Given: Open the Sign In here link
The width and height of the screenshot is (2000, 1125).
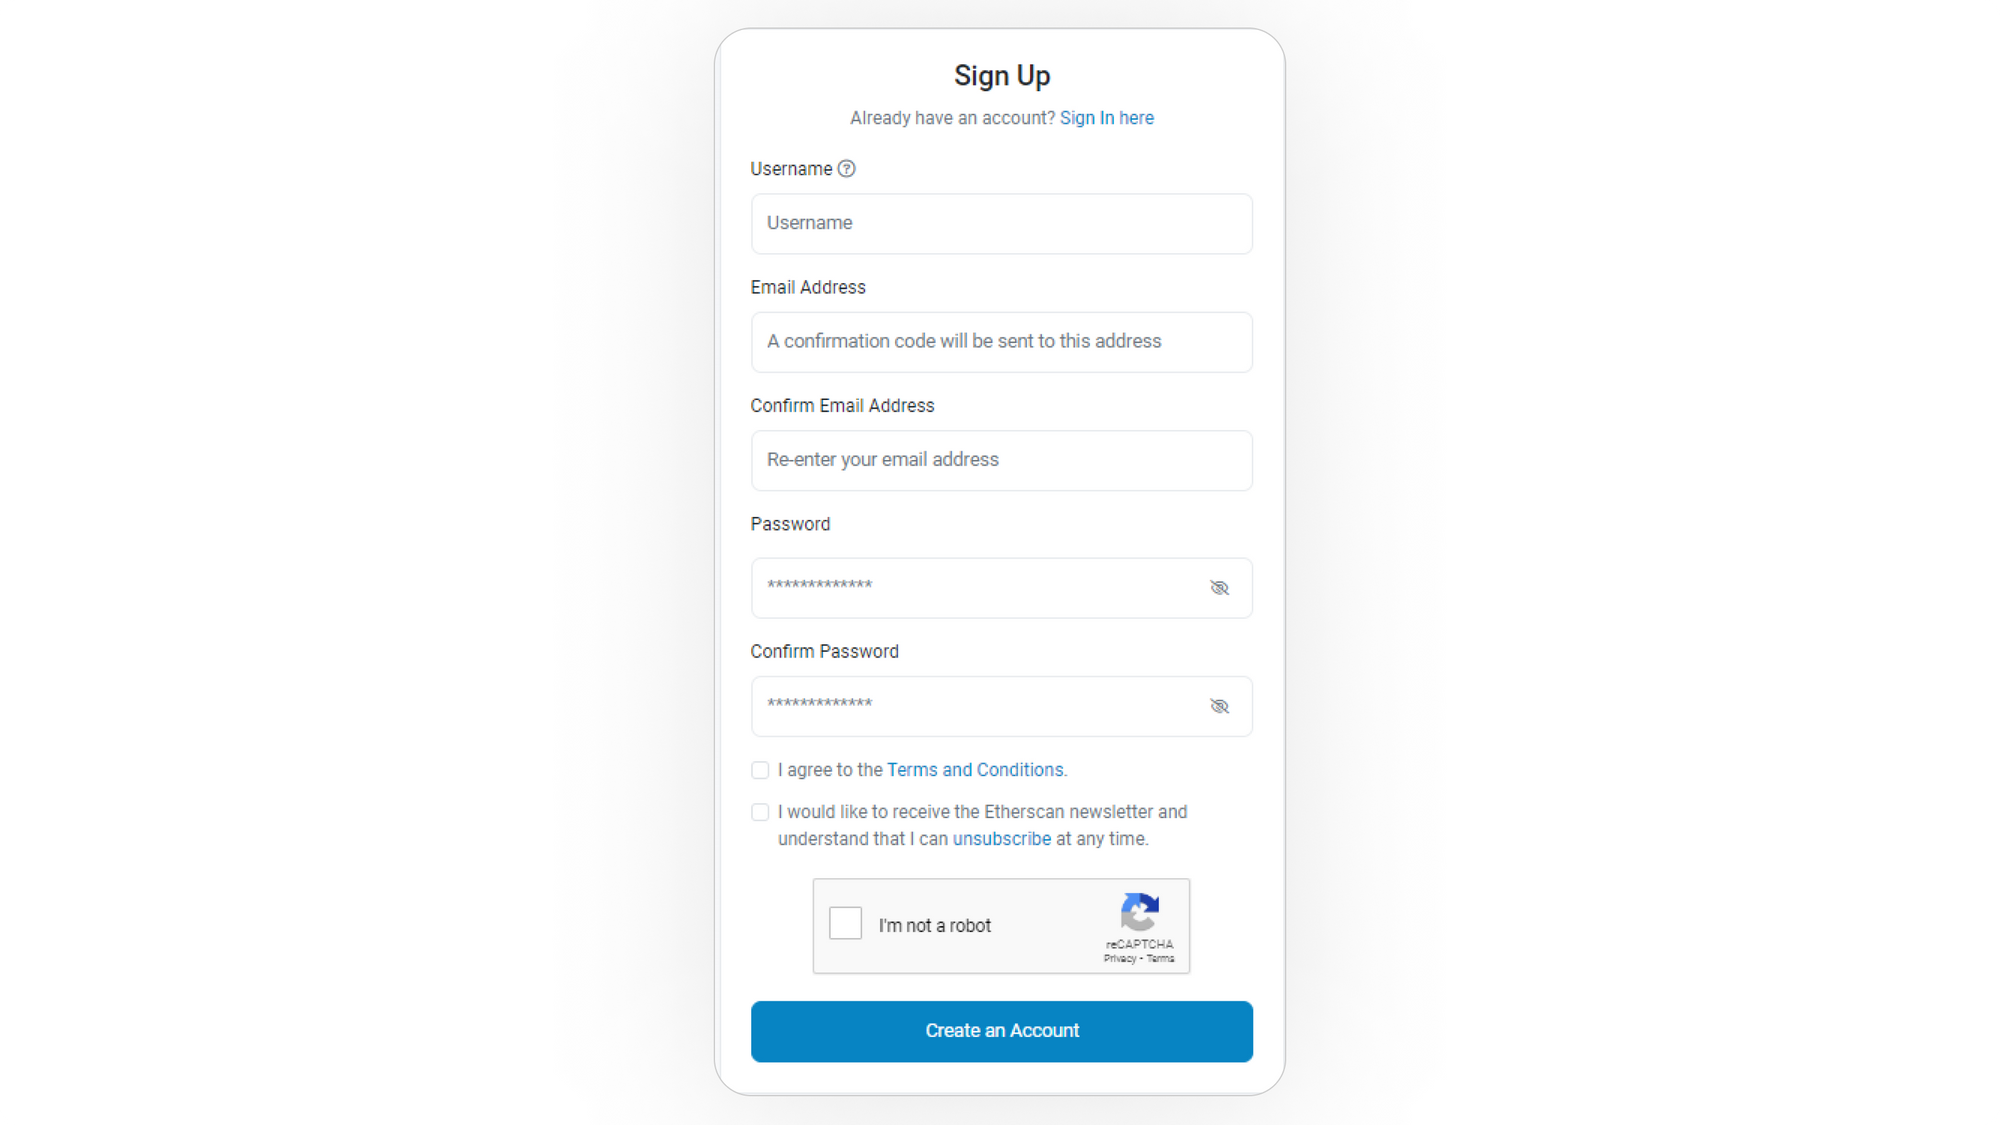Looking at the screenshot, I should (x=1106, y=118).
